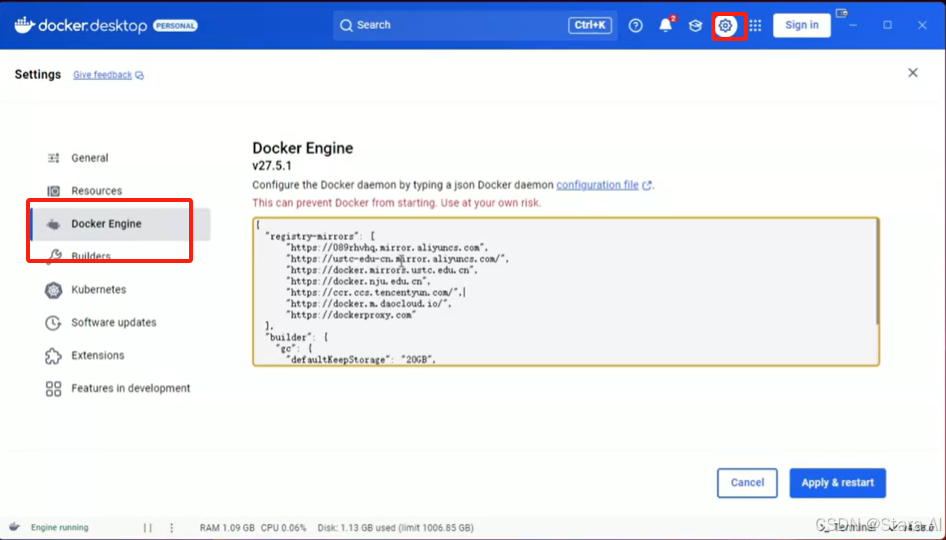Viewport: 946px width, 540px height.
Task: Click the v27.5.1 version text
Action: click(271, 166)
